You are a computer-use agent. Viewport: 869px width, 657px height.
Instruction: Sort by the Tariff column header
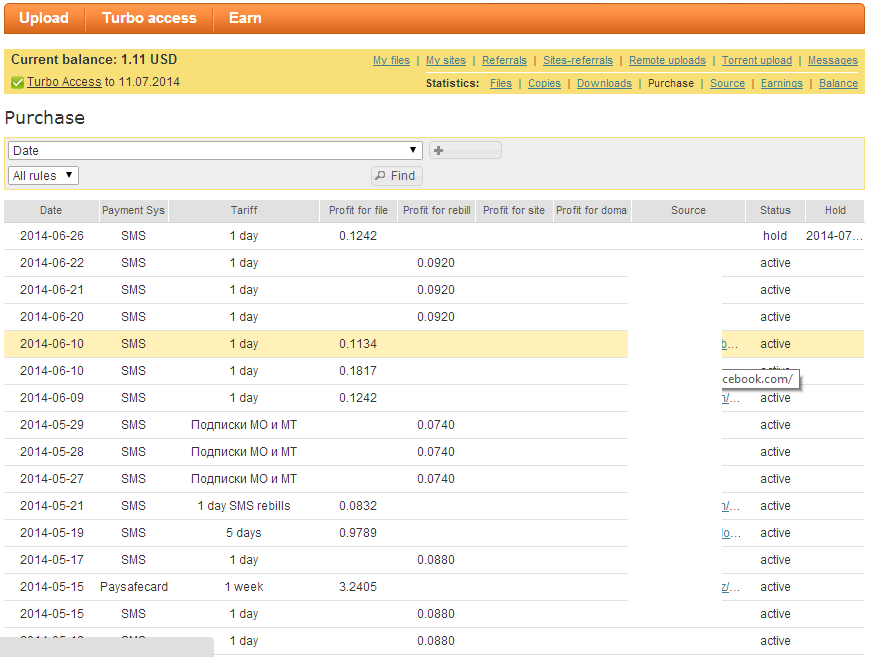pyautogui.click(x=244, y=210)
